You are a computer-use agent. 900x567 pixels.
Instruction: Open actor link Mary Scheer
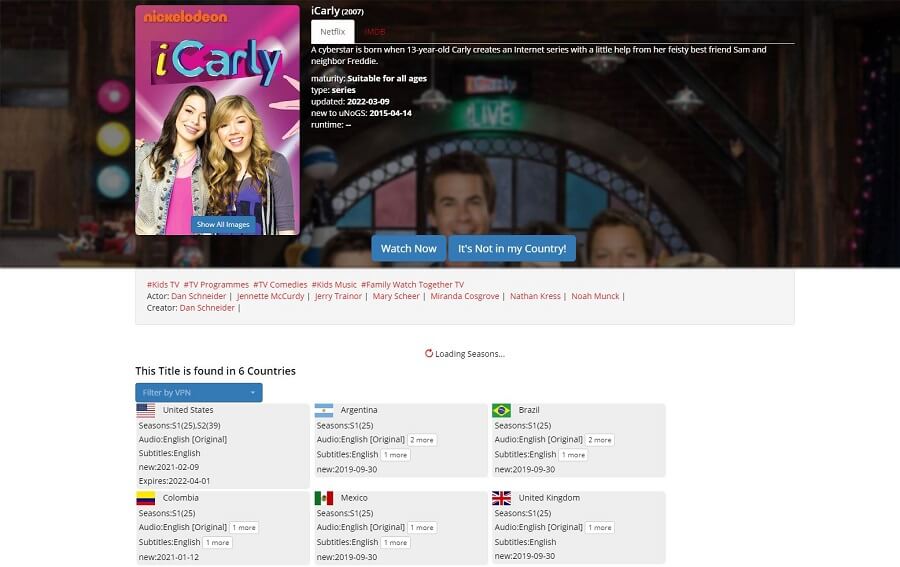click(396, 296)
